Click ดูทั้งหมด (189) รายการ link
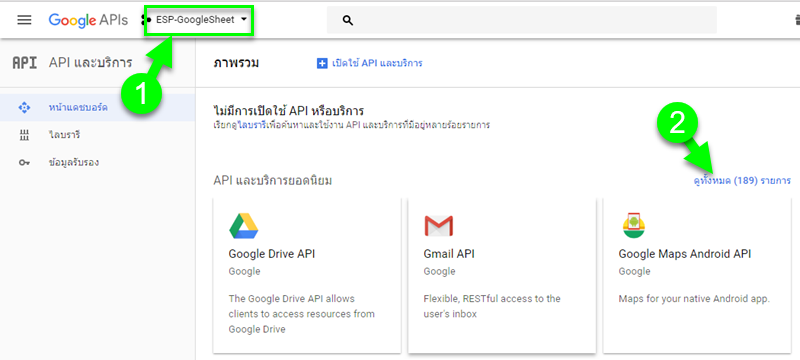Screen dimensions: 800x360 pos(742,181)
